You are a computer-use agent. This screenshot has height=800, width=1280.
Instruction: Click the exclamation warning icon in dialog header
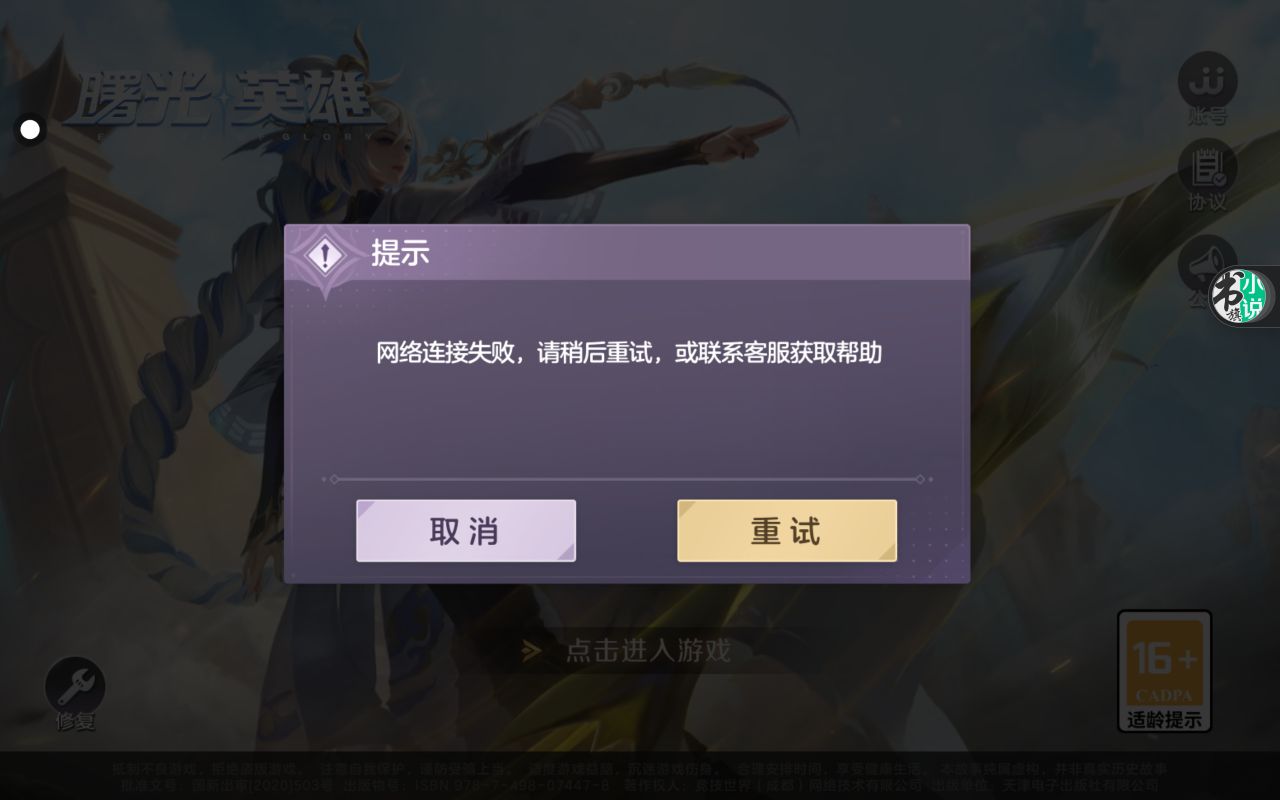[324, 254]
